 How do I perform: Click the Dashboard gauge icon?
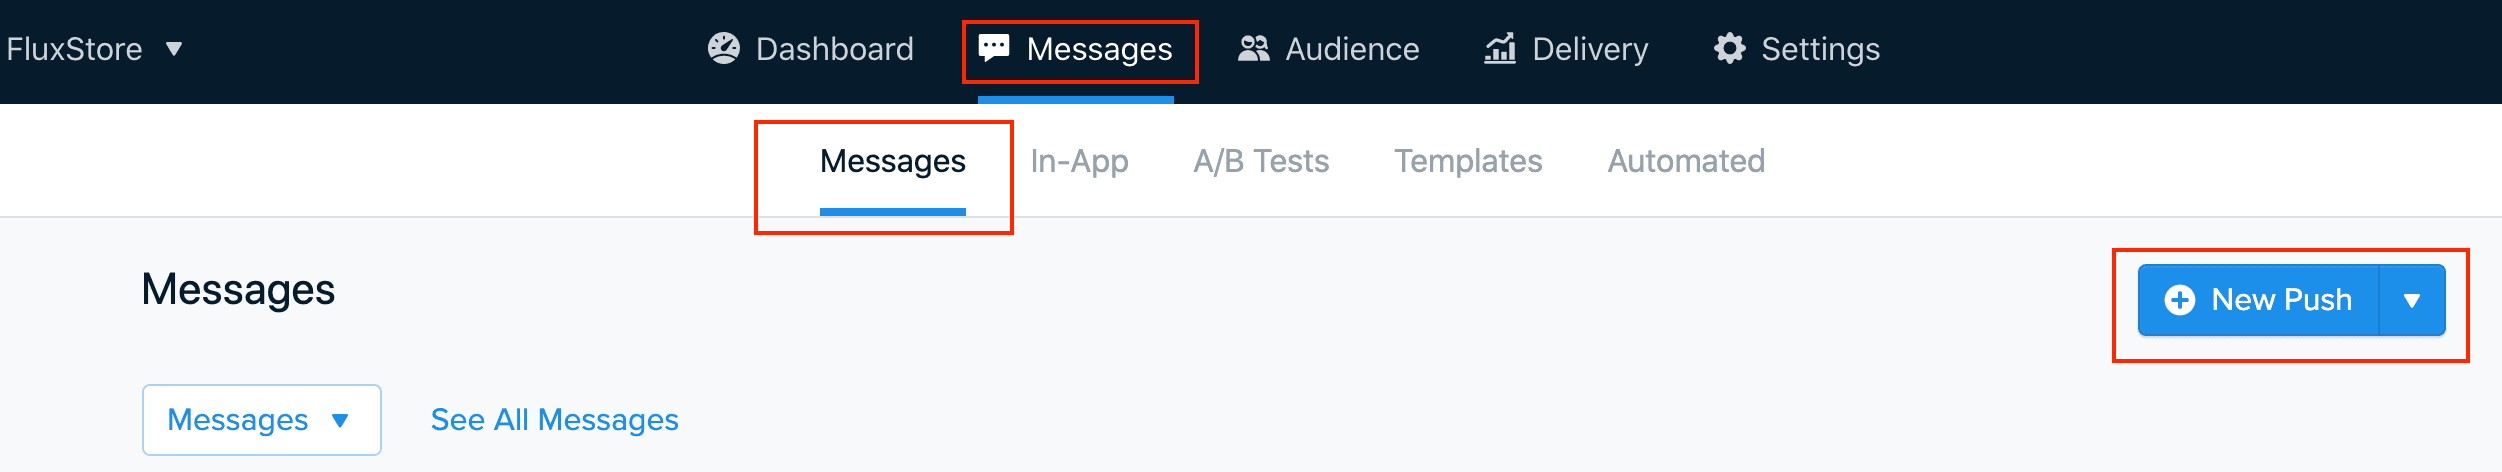pyautogui.click(x=724, y=48)
